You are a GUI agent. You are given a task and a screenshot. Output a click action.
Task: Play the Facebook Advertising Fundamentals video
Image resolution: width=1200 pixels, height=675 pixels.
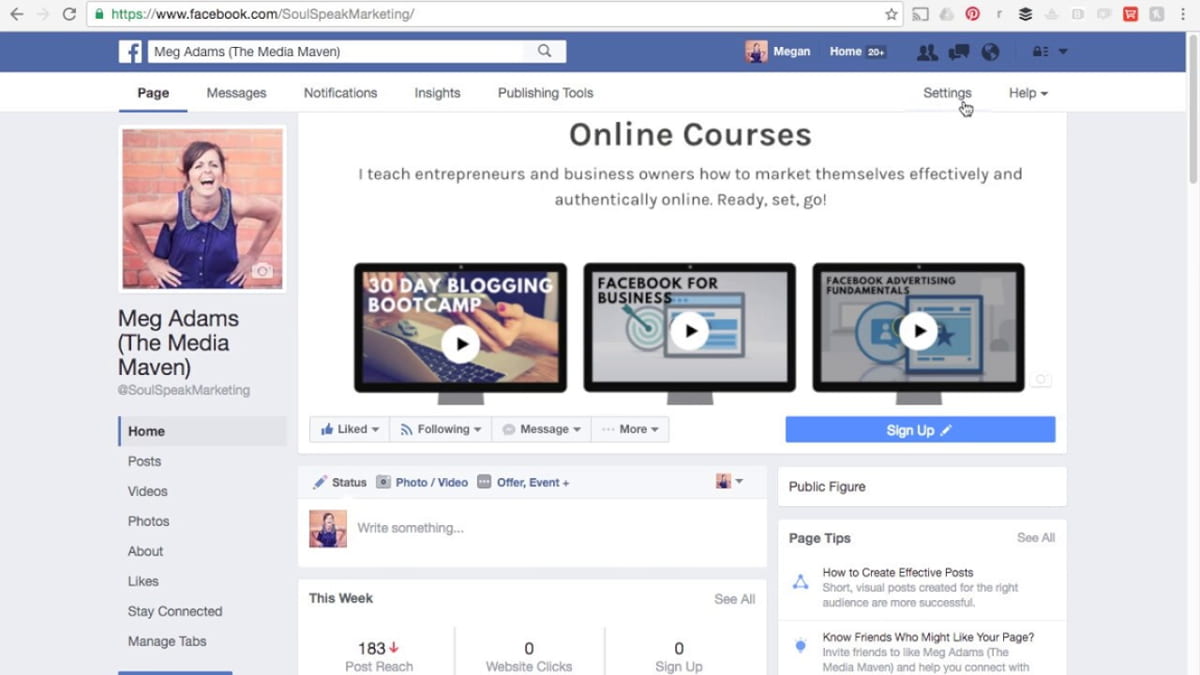point(918,331)
